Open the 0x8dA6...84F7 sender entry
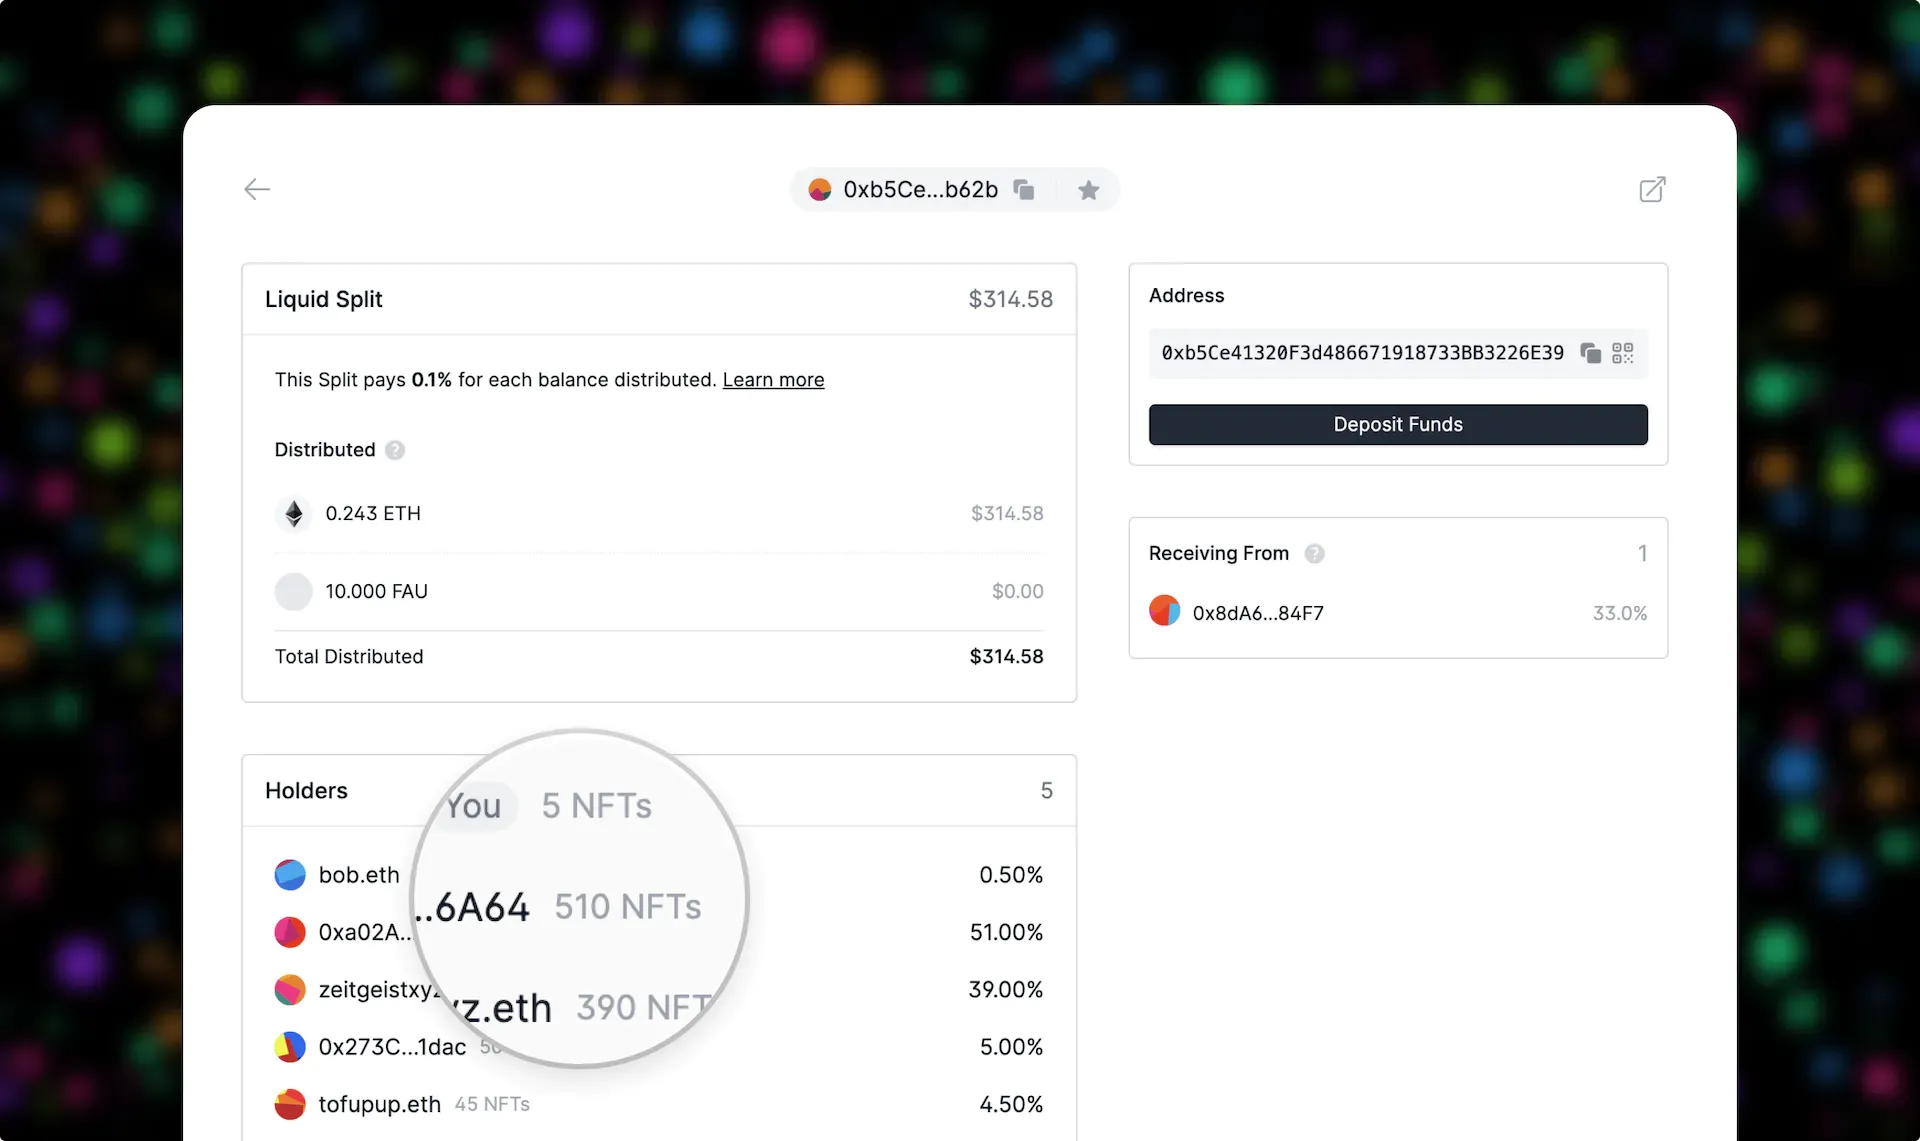 (1258, 613)
